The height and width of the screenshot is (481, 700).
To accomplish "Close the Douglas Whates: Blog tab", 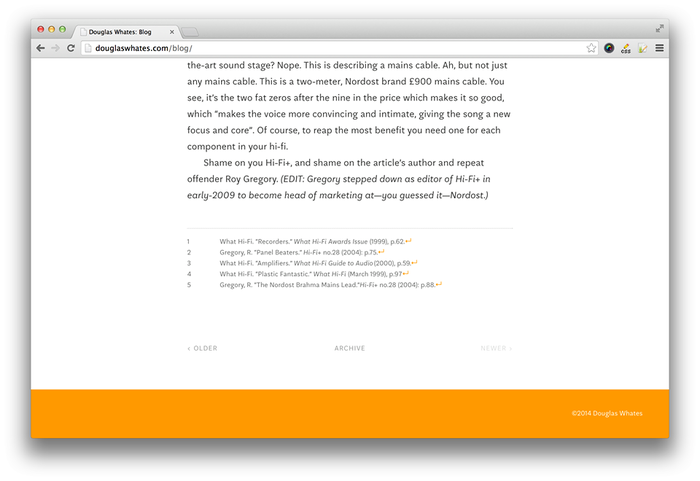I will click(x=172, y=31).
